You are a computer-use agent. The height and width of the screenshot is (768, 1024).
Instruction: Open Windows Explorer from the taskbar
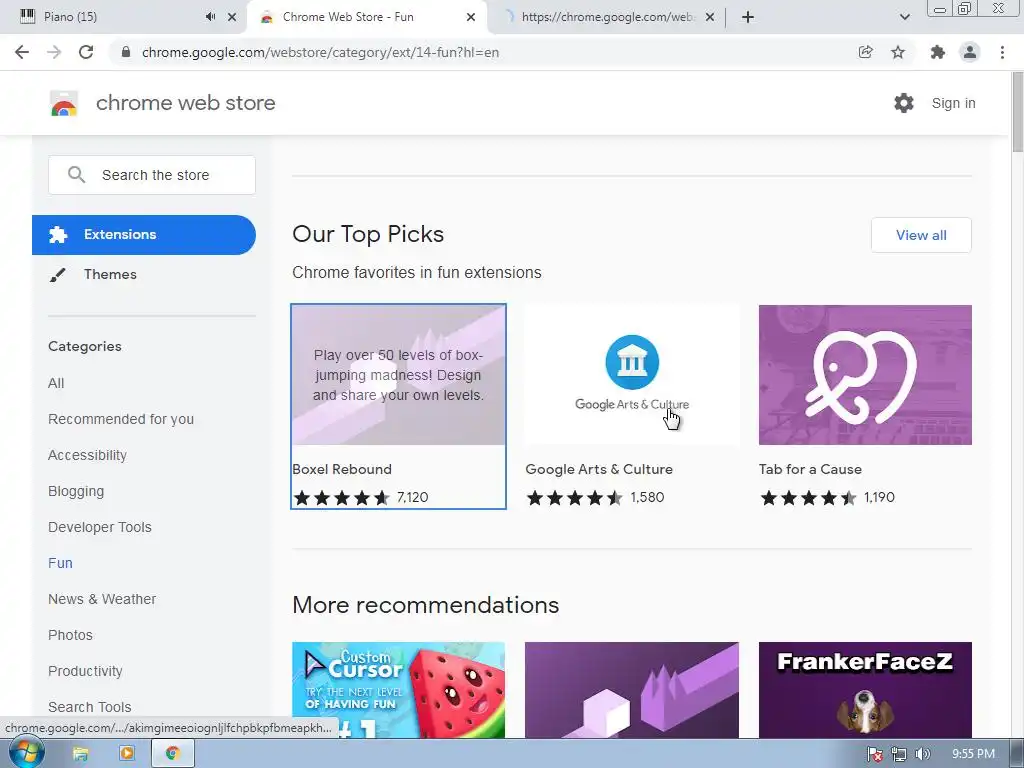tap(80, 754)
